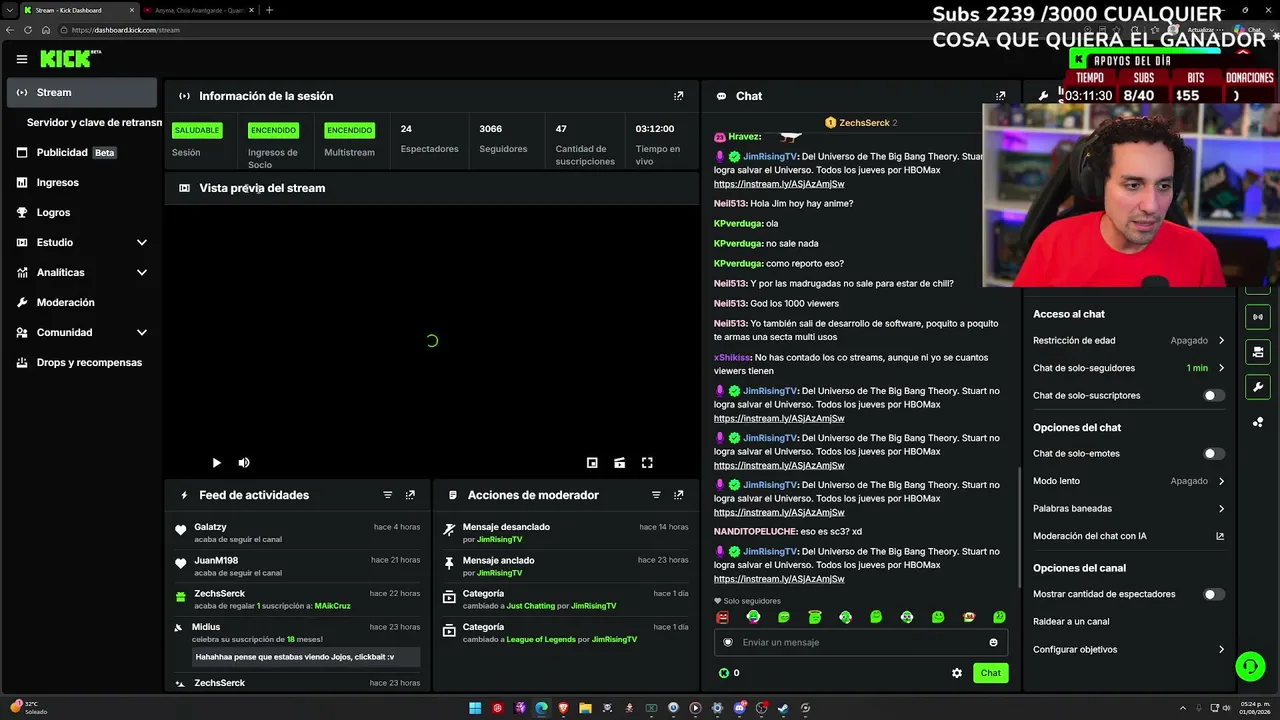Filter the Feed de actividades list
This screenshot has height=720, width=1280.
(388, 495)
